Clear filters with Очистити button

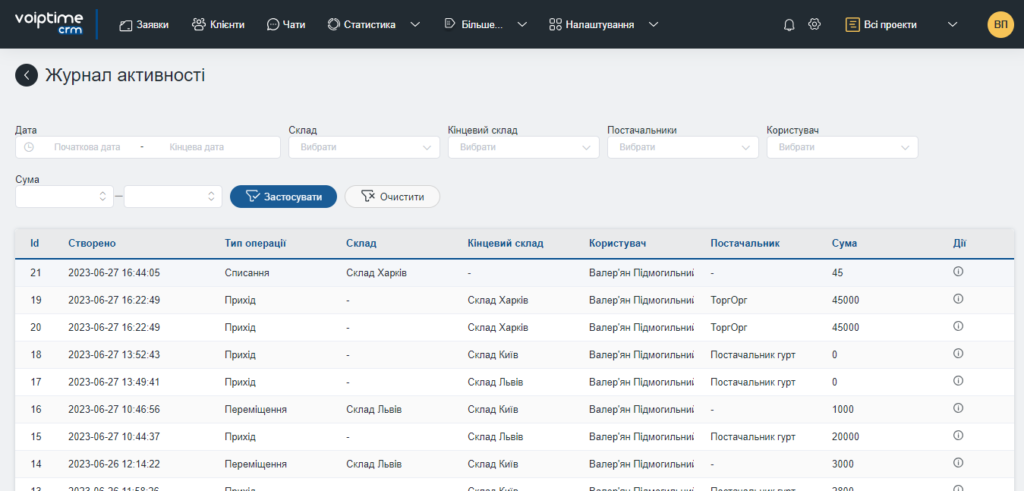tap(392, 197)
